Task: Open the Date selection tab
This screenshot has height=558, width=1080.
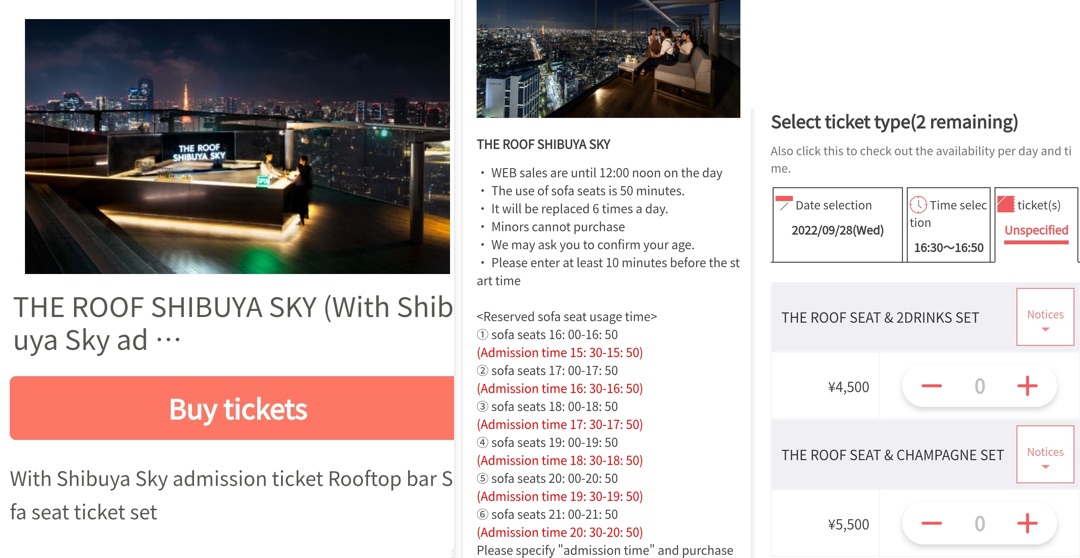Action: coord(837,225)
